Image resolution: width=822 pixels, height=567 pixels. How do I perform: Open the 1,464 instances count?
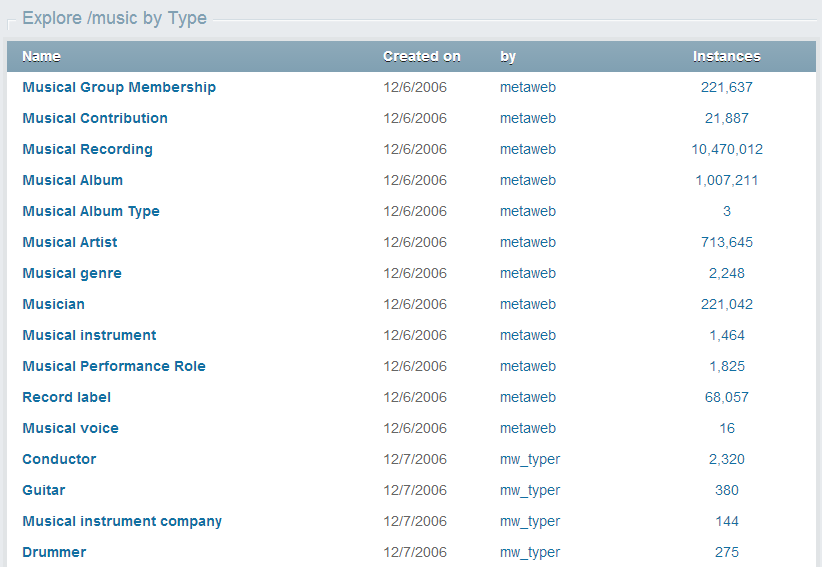click(x=727, y=335)
